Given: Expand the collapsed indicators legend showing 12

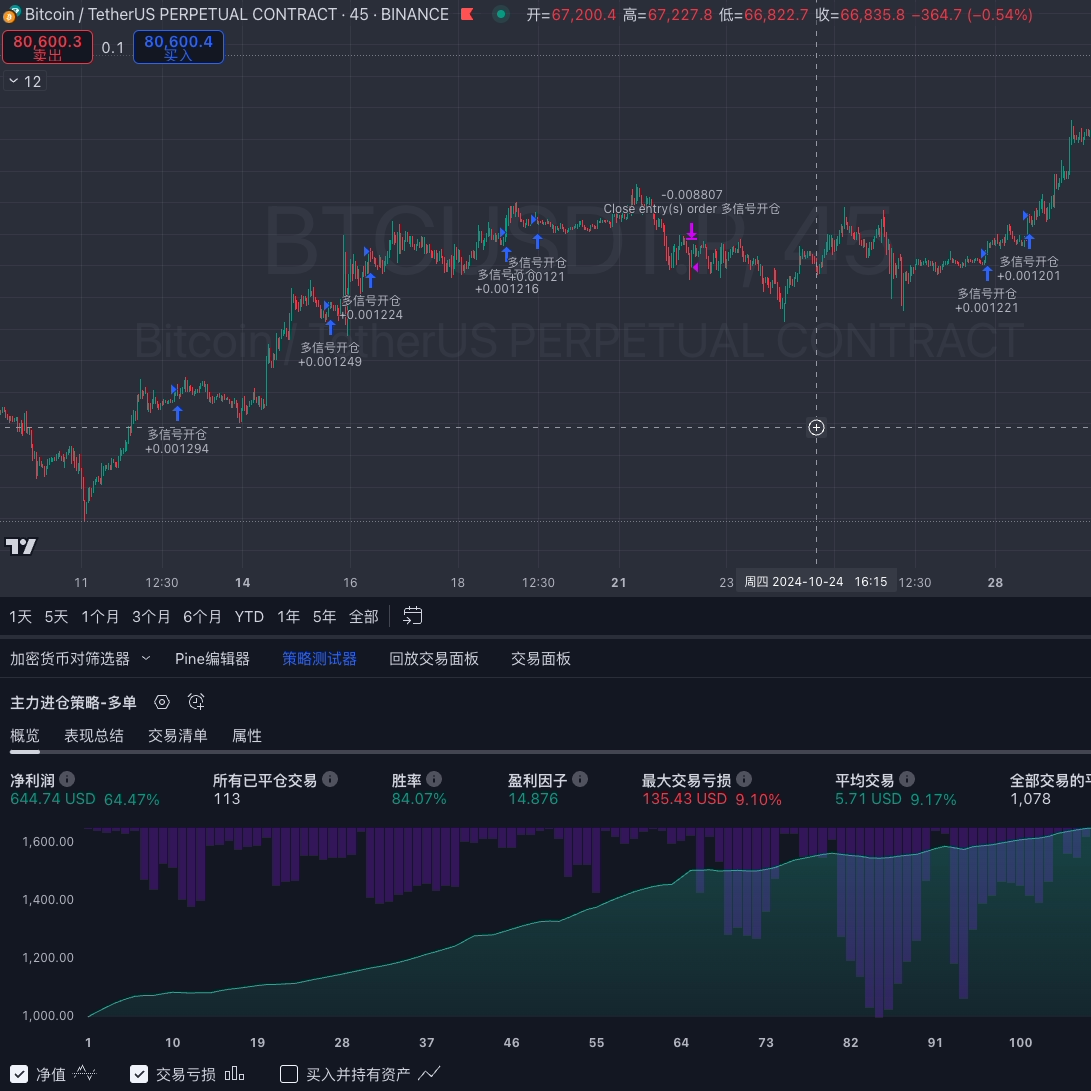Looking at the screenshot, I should [25, 81].
